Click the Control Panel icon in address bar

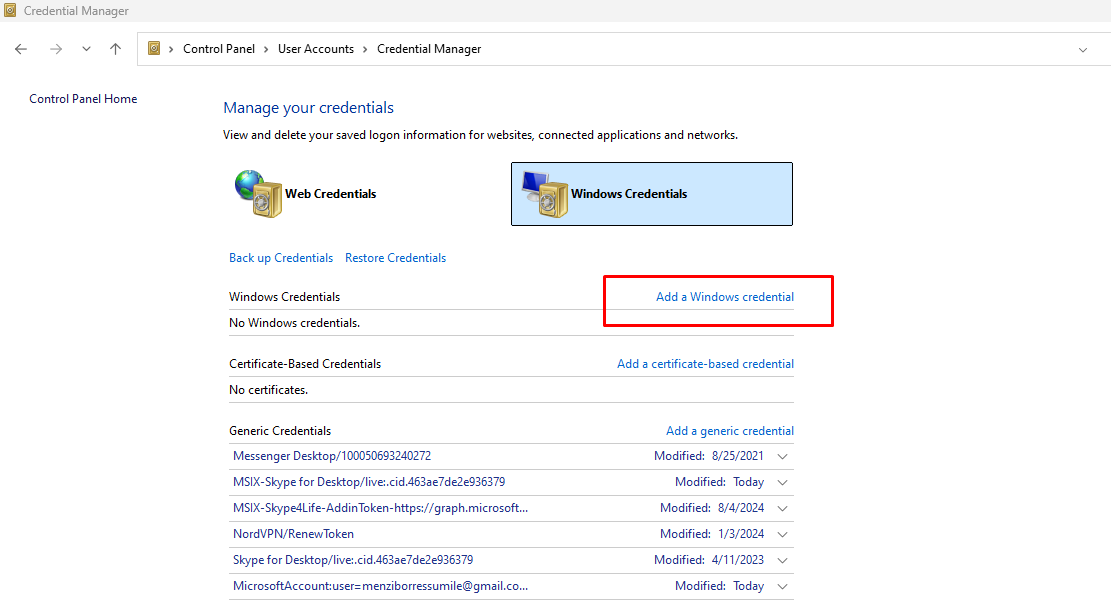click(x=155, y=48)
